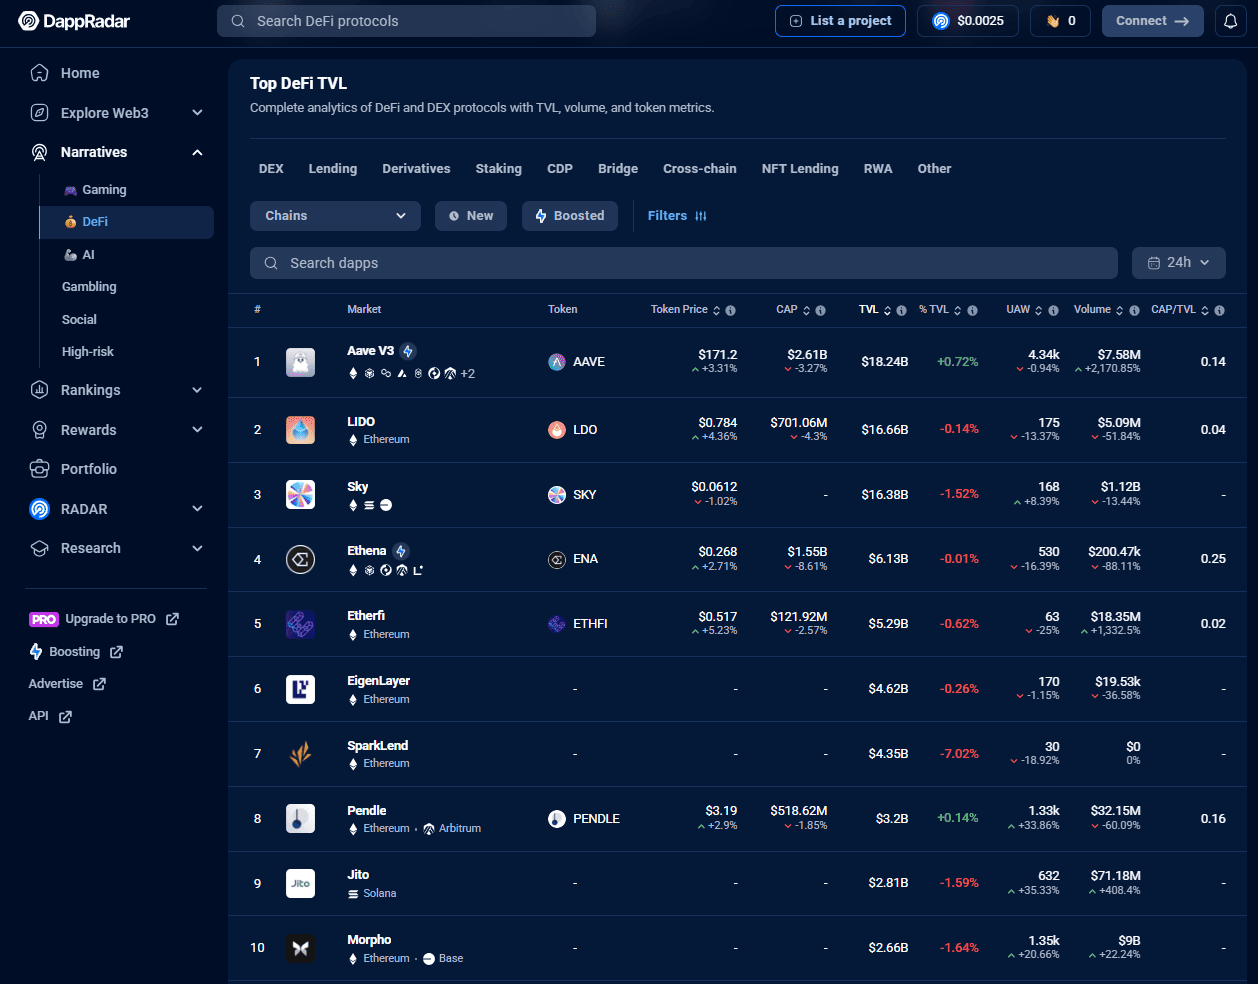Click the boost lightning icon beside Aave V3

[408, 351]
